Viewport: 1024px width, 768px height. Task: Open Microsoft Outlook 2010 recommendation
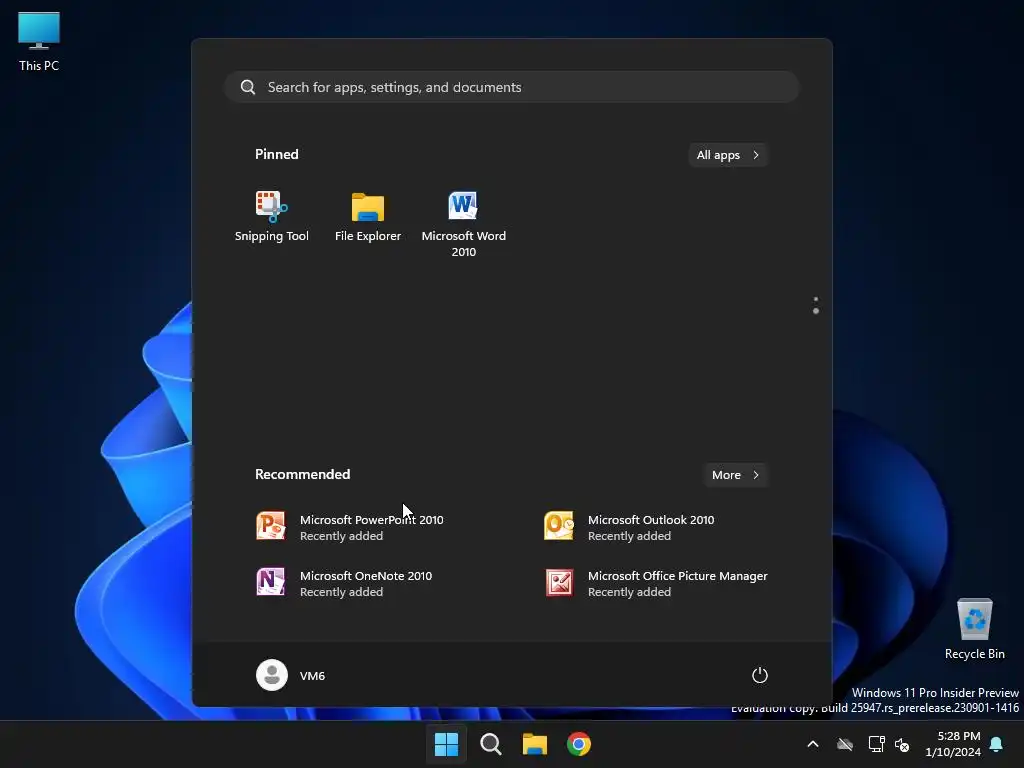[629, 527]
